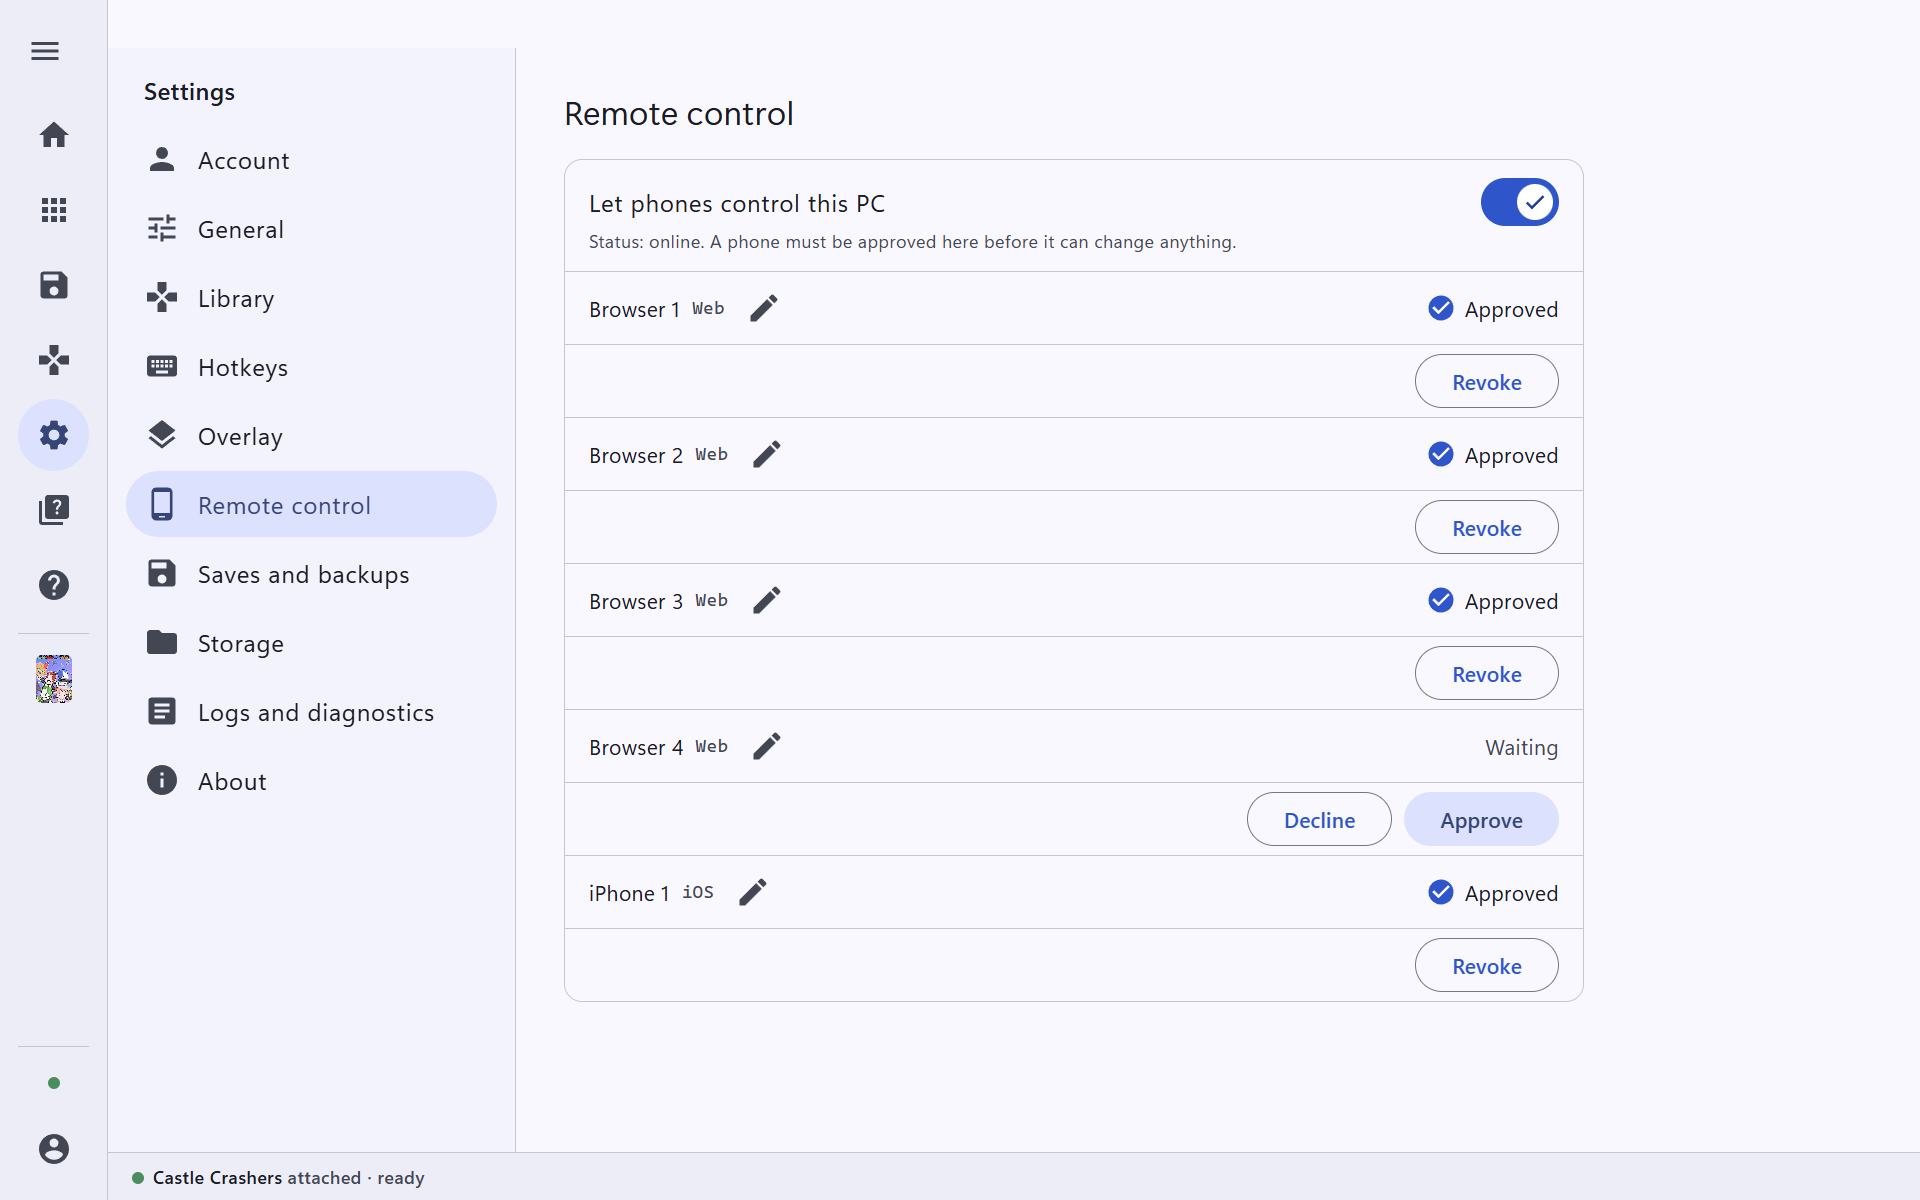
Task: Revoke access for Browser 2
Action: 1486,528
